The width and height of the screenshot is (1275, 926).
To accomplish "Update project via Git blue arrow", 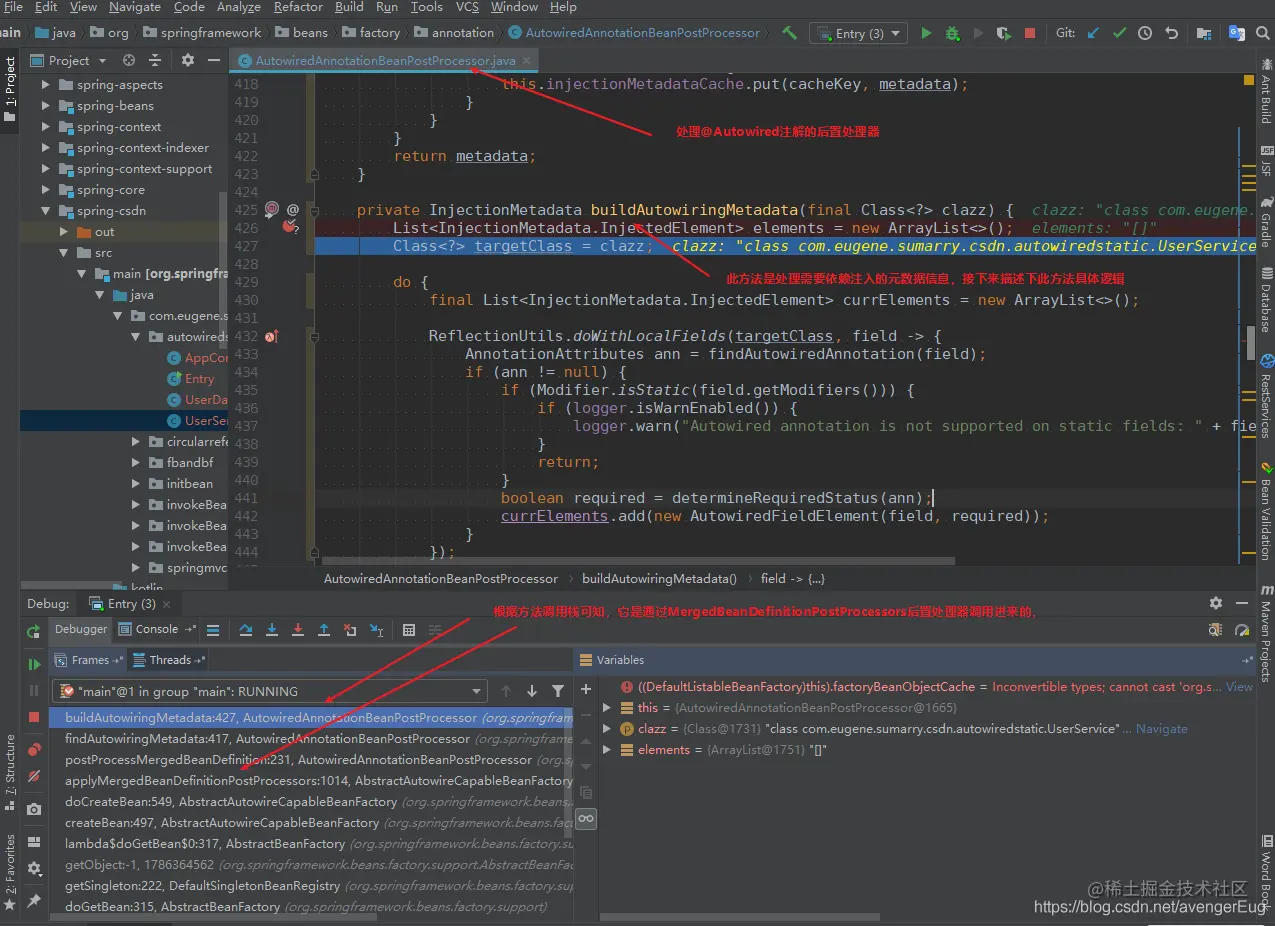I will click(x=1093, y=33).
